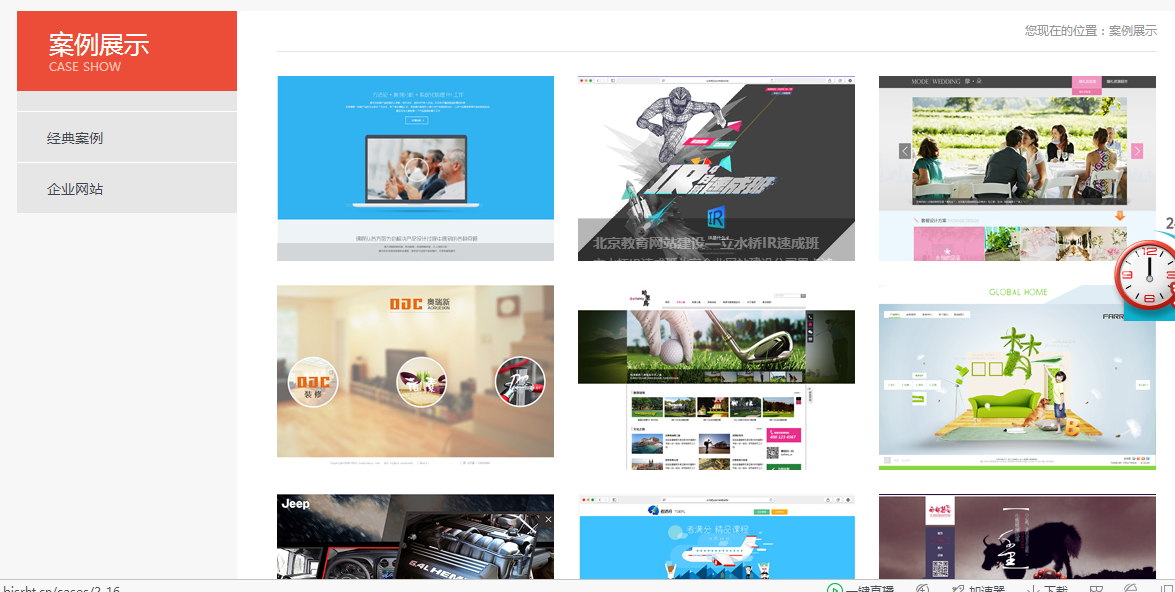Image resolution: width=1175 pixels, height=592 pixels.
Task: Open the Jeep engine case thumbnail
Action: pyautogui.click(x=415, y=537)
